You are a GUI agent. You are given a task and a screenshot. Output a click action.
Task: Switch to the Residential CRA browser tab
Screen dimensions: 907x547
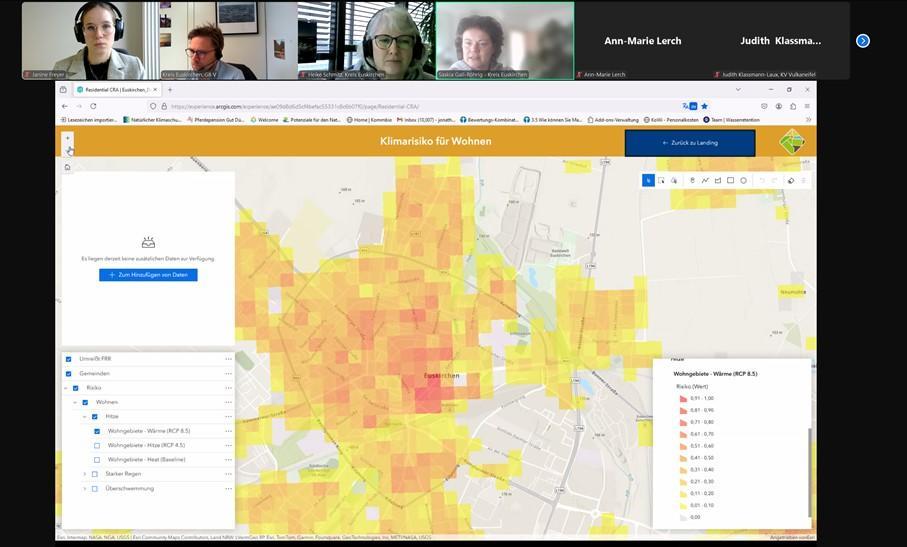[112, 90]
